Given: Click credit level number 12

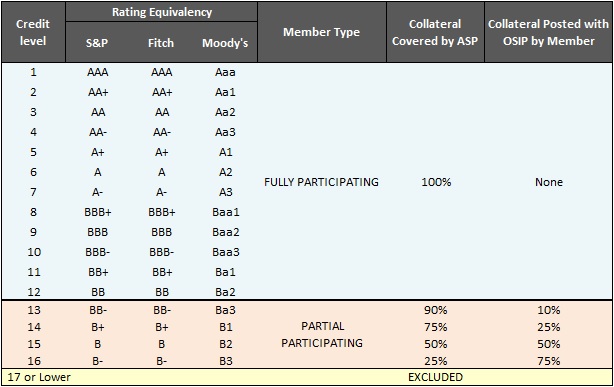Looking at the screenshot, I should click(x=34, y=292).
